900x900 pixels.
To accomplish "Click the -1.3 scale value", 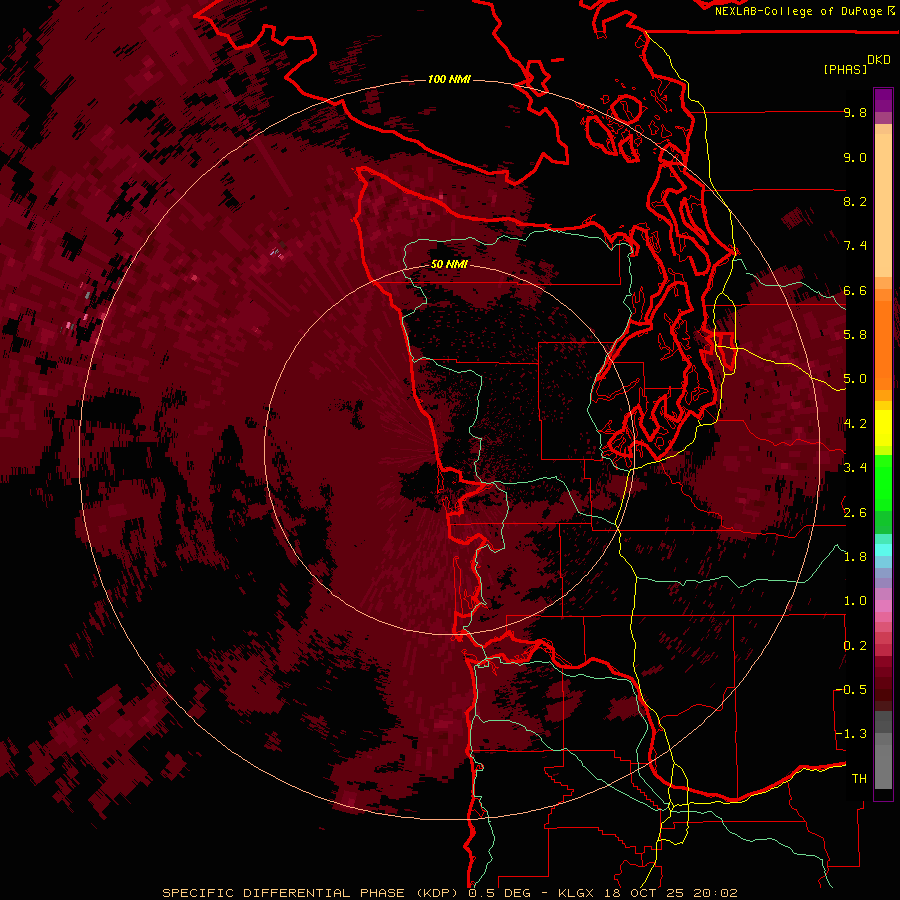I will [852, 734].
